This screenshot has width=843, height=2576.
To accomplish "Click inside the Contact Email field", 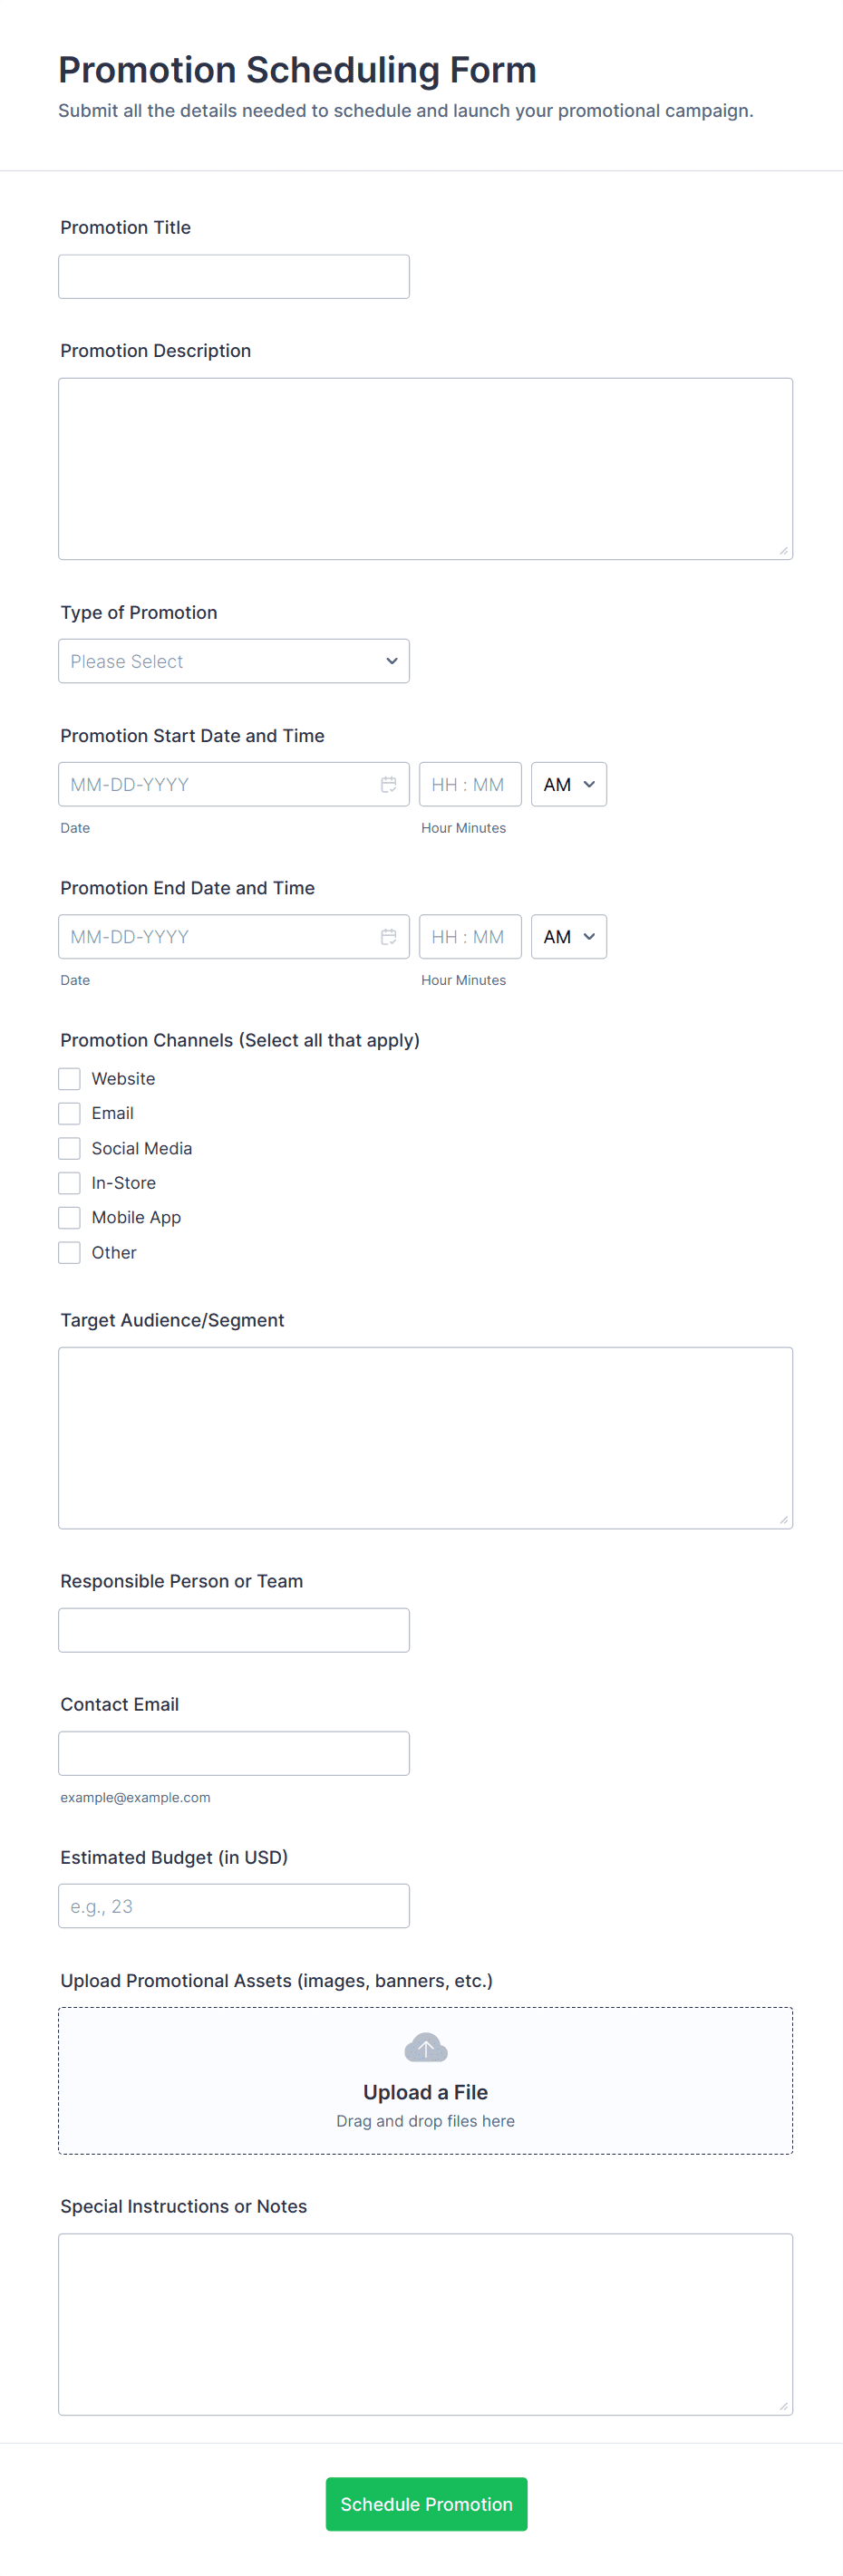I will click(234, 1752).
